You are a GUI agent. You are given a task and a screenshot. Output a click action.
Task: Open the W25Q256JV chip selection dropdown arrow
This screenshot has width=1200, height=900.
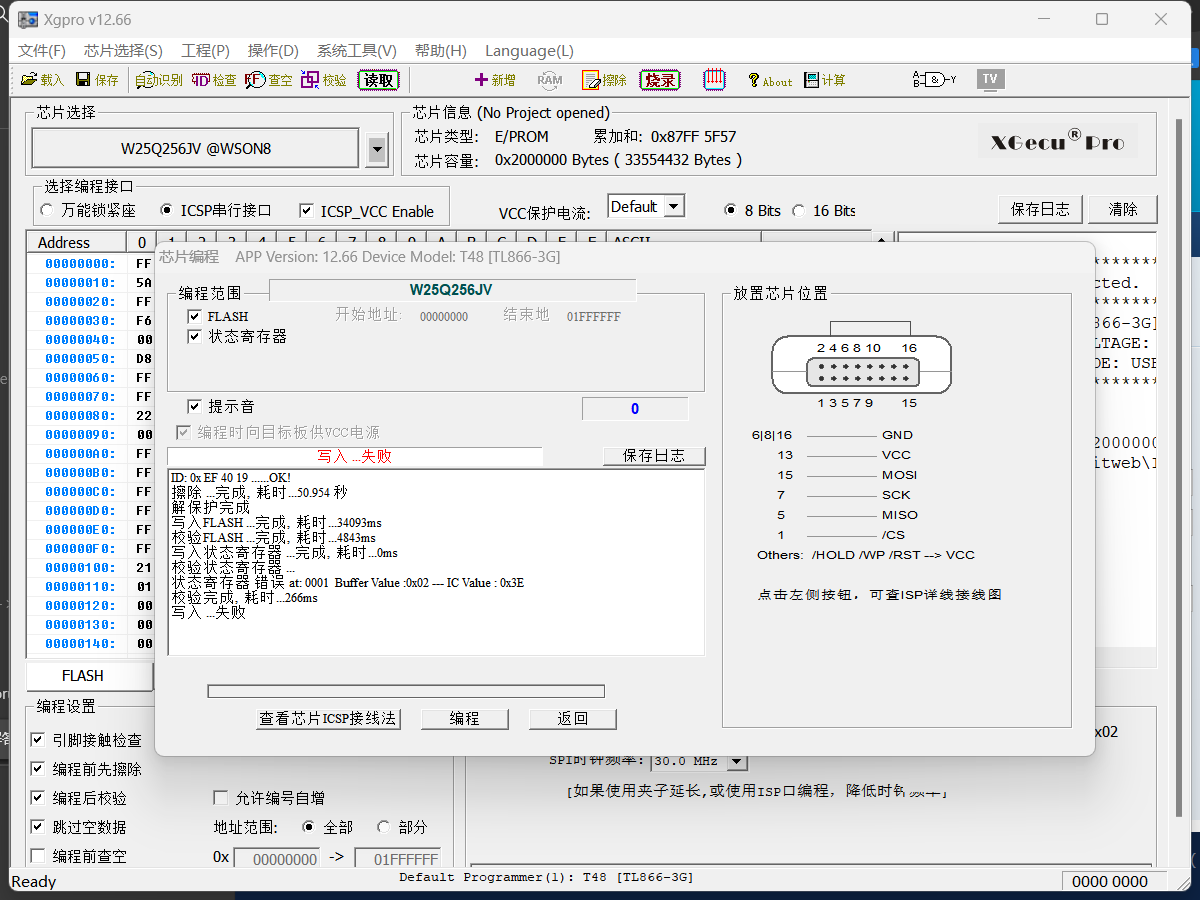(377, 150)
